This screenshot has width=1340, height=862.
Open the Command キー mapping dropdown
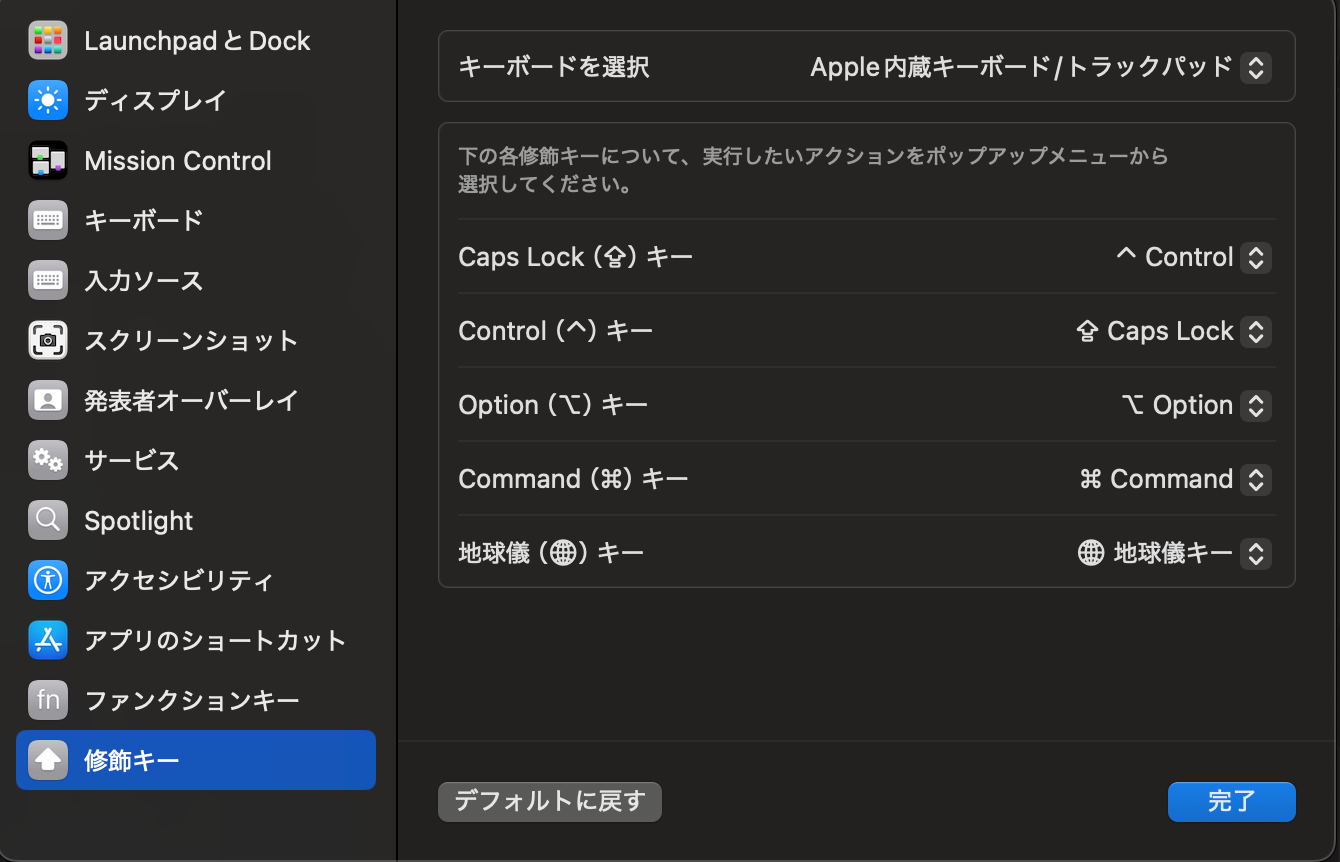(1256, 479)
